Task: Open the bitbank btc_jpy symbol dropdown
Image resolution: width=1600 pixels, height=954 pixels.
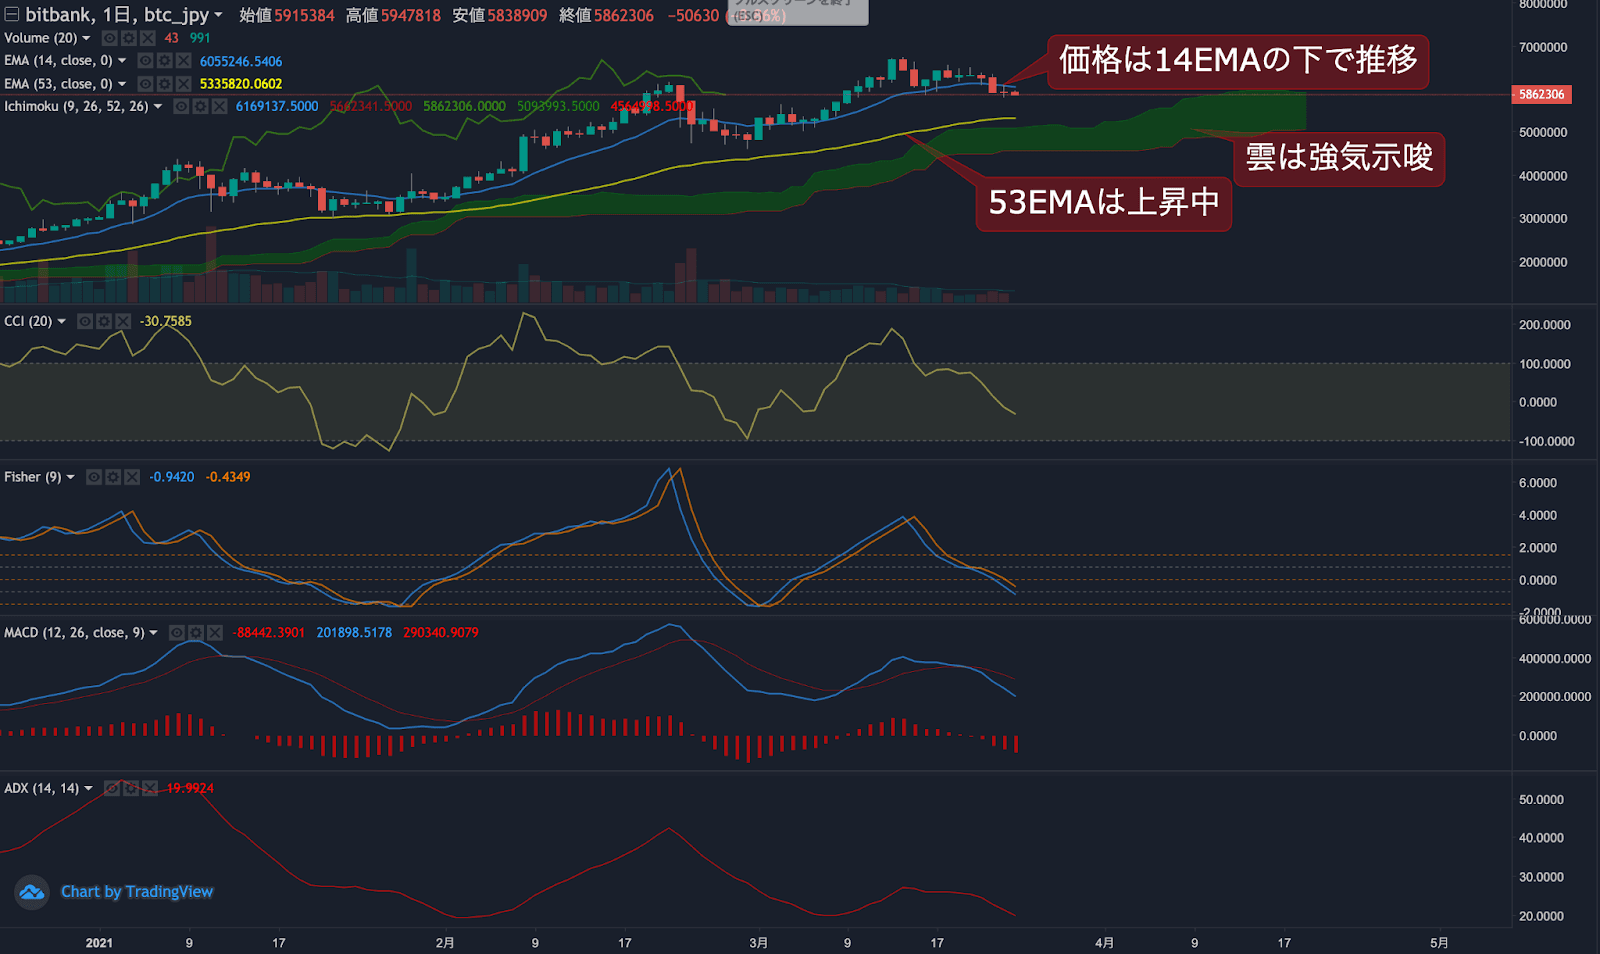Action: tap(218, 14)
